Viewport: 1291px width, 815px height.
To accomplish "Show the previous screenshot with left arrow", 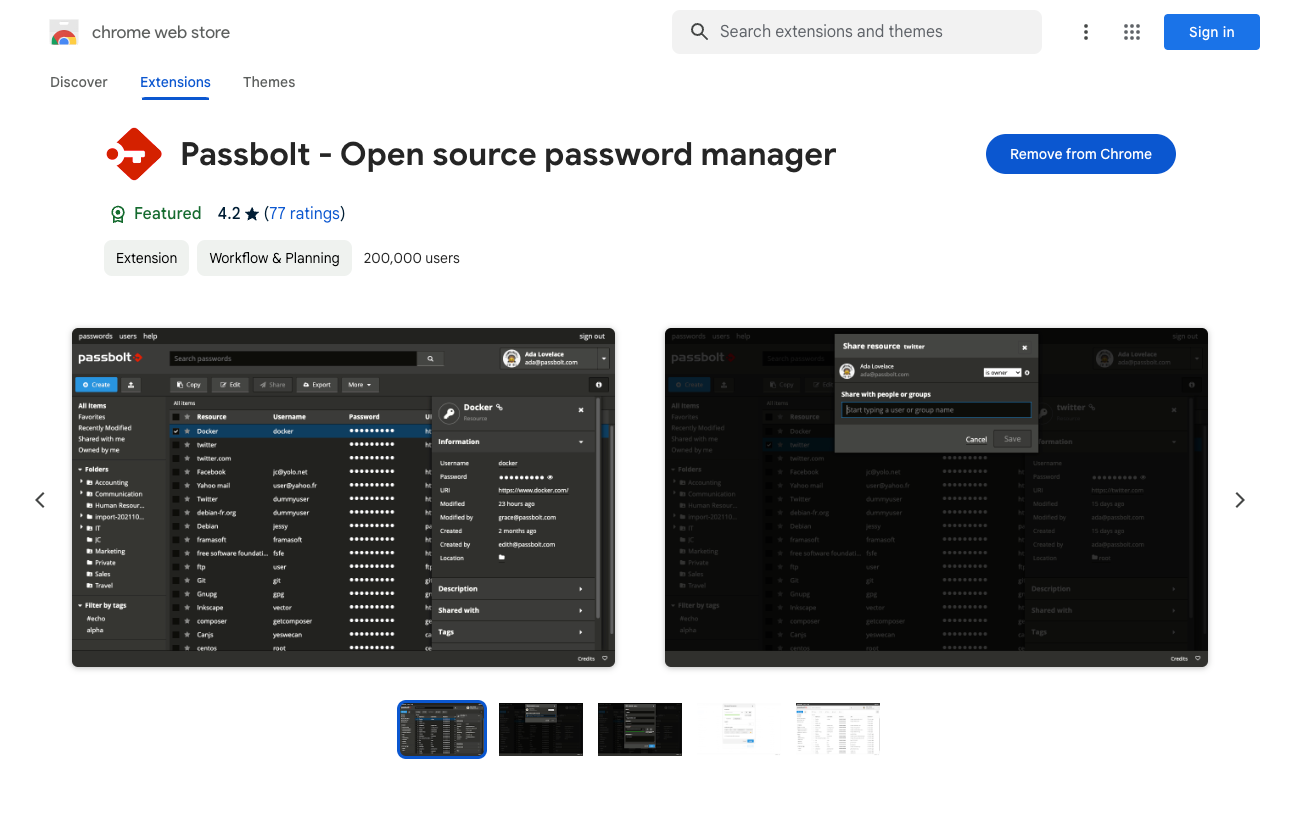I will click(x=40, y=500).
